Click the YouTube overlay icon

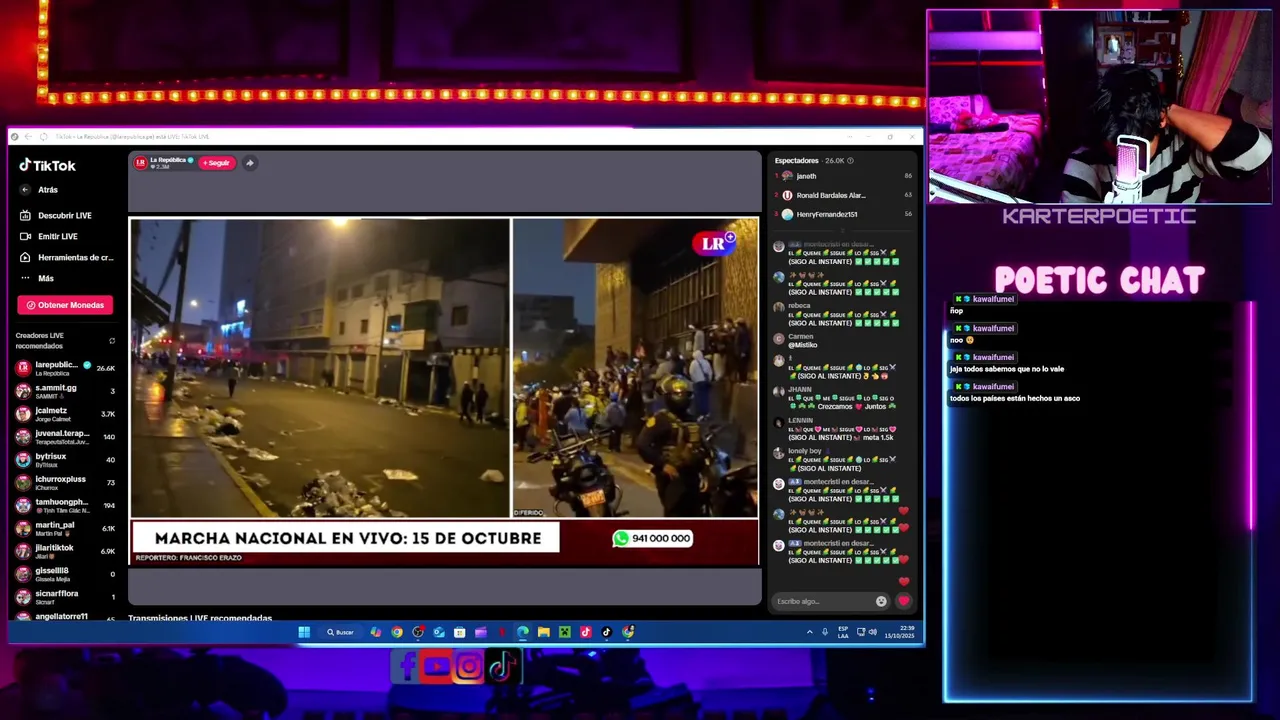(x=436, y=667)
